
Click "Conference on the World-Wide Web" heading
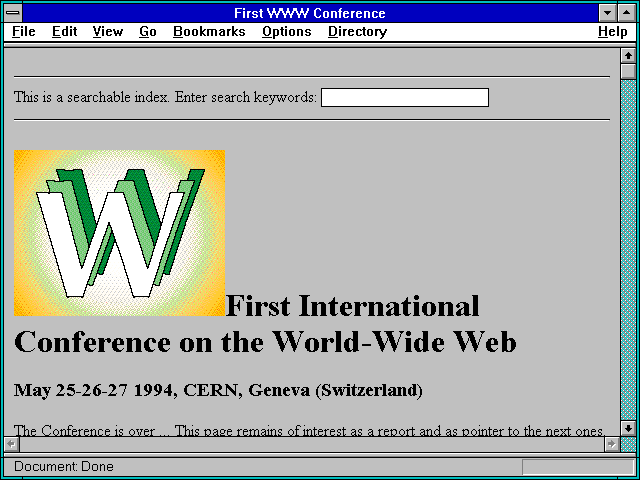(x=265, y=342)
